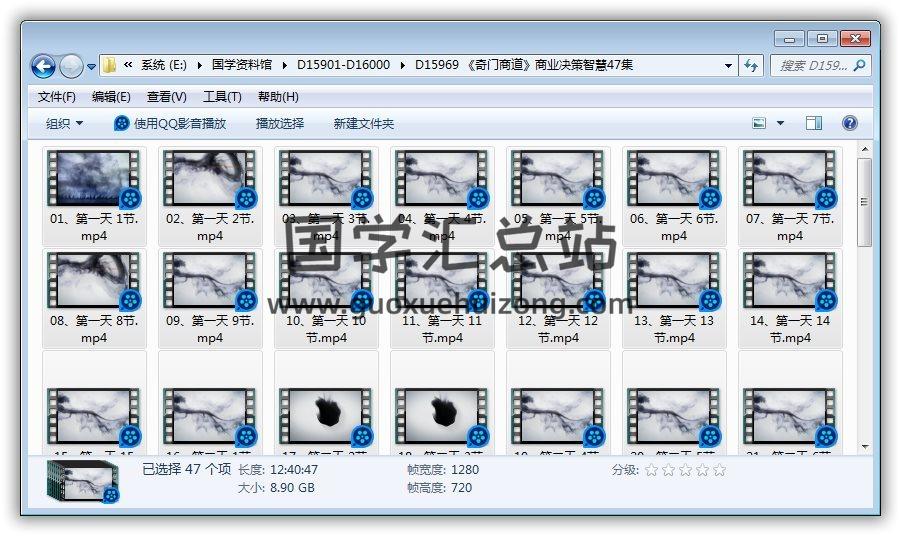
Task: Open the view options dropdown arrow
Action: click(x=780, y=123)
